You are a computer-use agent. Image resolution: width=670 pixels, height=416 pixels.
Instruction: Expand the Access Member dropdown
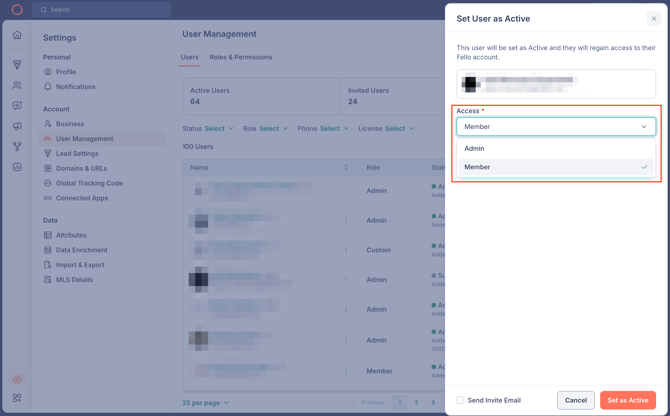(x=556, y=127)
